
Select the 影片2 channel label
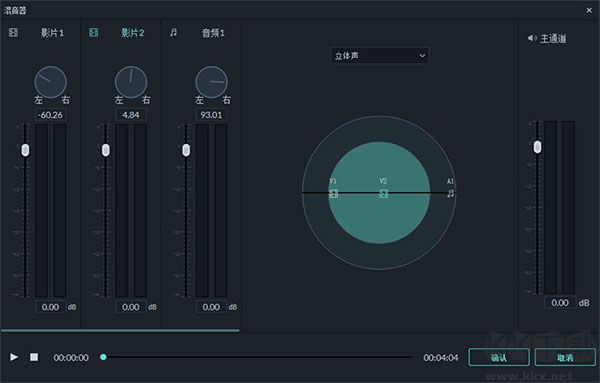click(133, 33)
